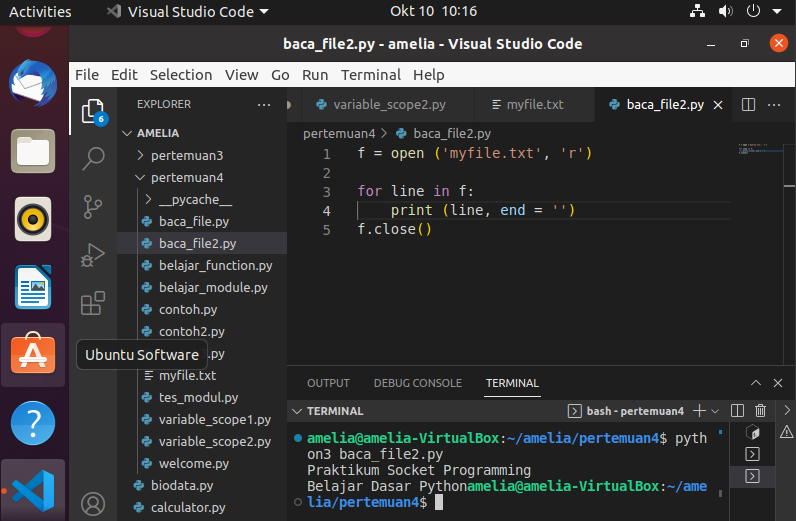Open Help from the dock
Viewport: 796px width, 521px height.
click(33, 422)
